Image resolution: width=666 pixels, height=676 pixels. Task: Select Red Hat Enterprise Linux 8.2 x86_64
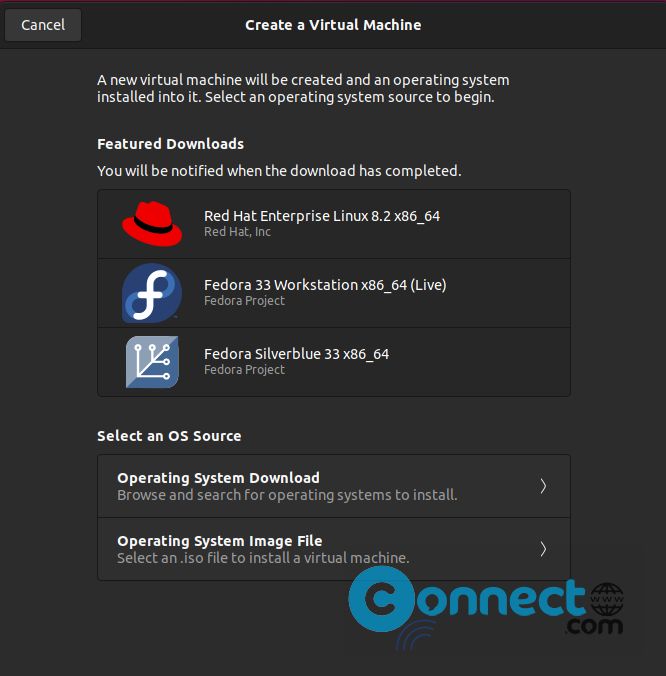(x=334, y=224)
